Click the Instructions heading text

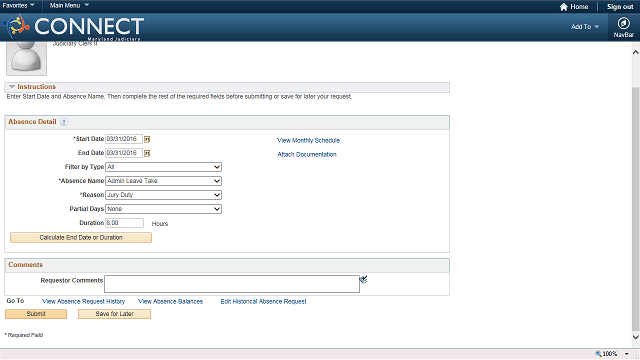pos(36,87)
